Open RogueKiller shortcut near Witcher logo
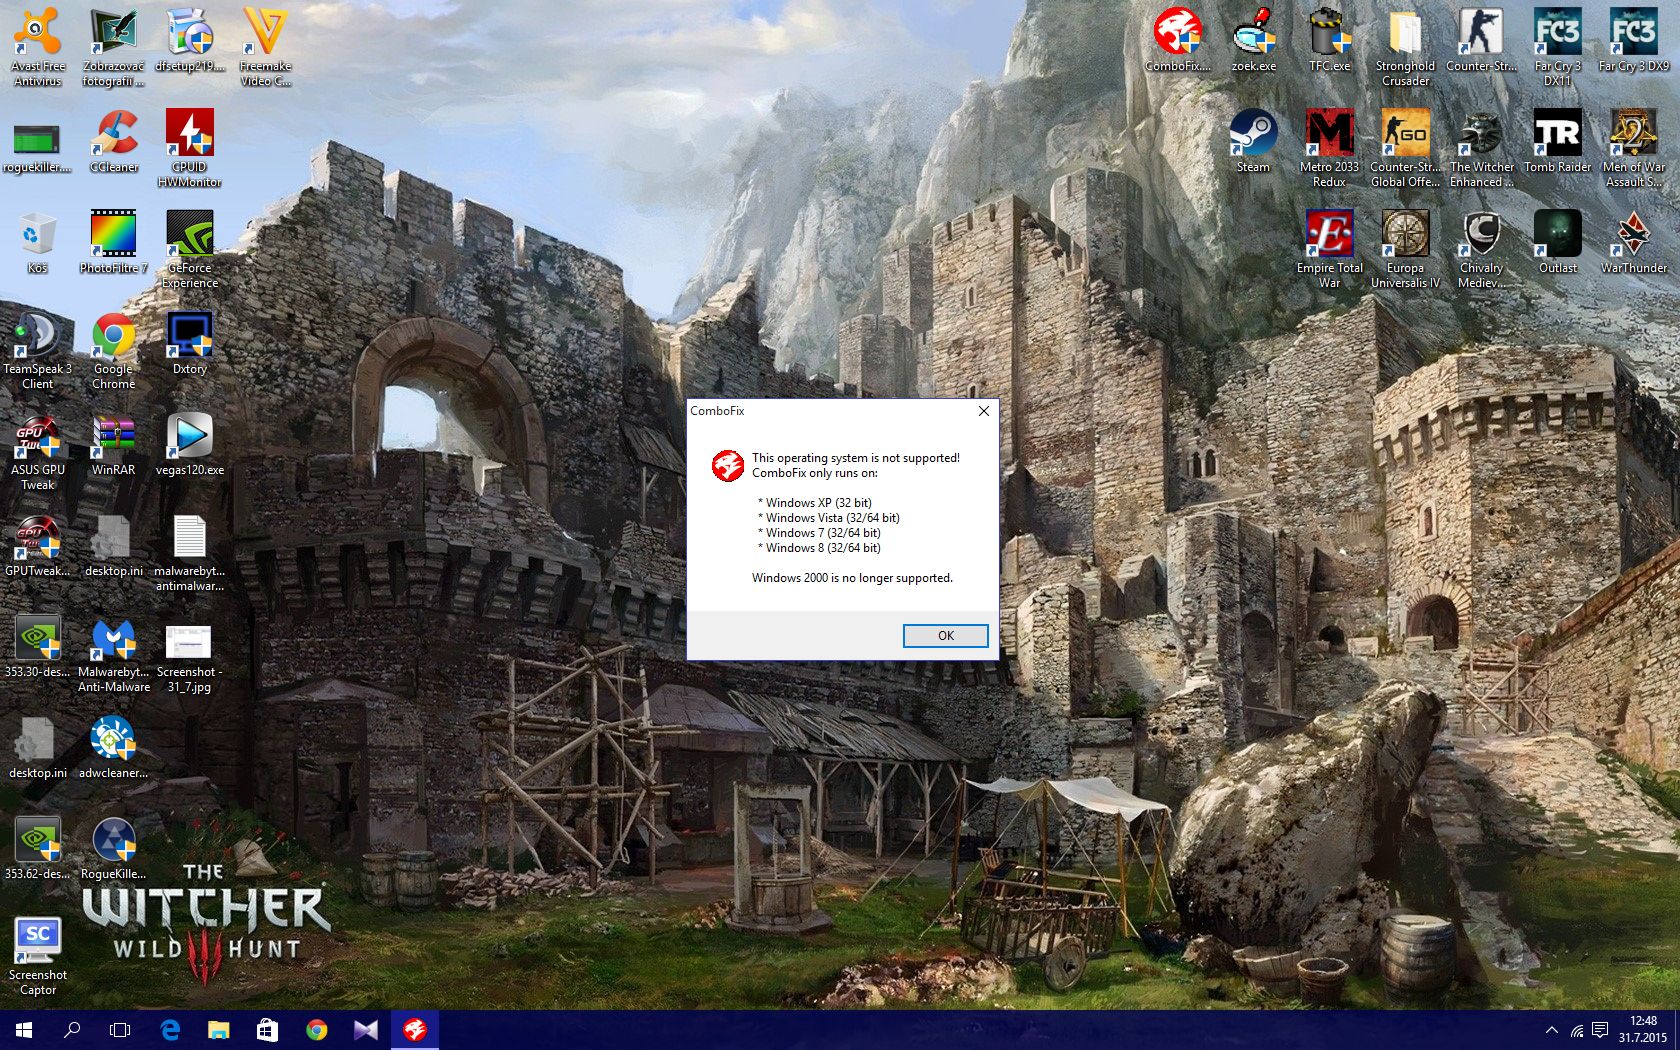The width and height of the screenshot is (1680, 1050). click(113, 849)
